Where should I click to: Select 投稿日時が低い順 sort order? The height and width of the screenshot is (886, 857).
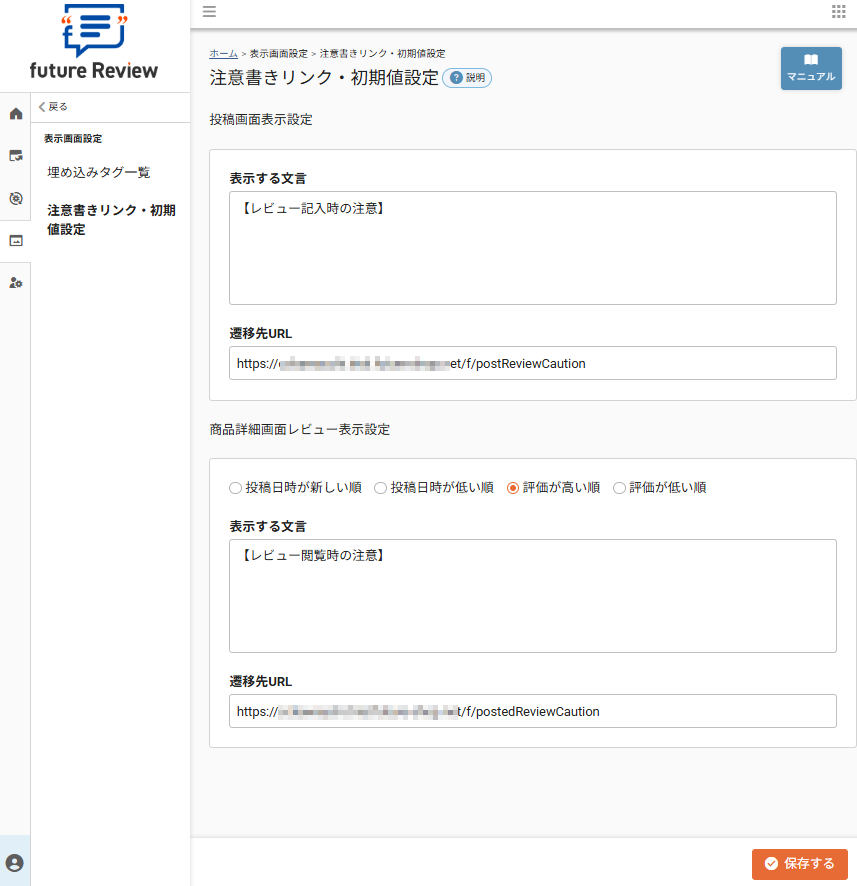click(379, 488)
